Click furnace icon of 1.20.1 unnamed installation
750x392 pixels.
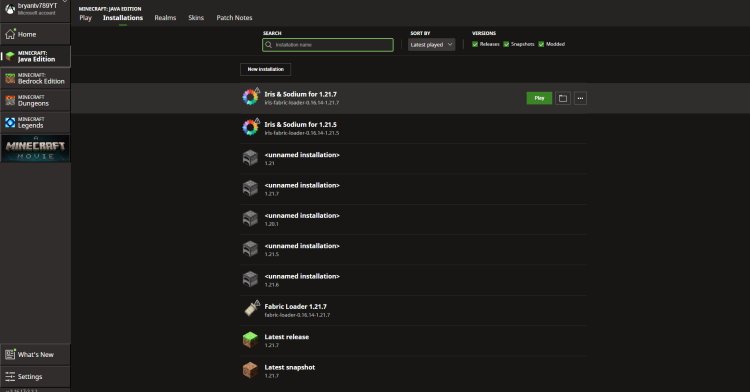(x=250, y=219)
